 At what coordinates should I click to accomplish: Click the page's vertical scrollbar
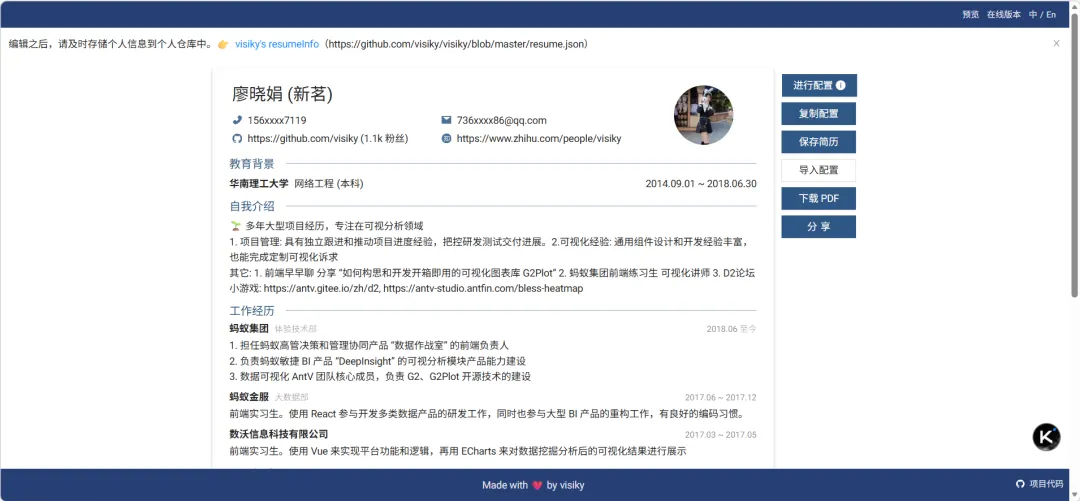coord(1074,155)
